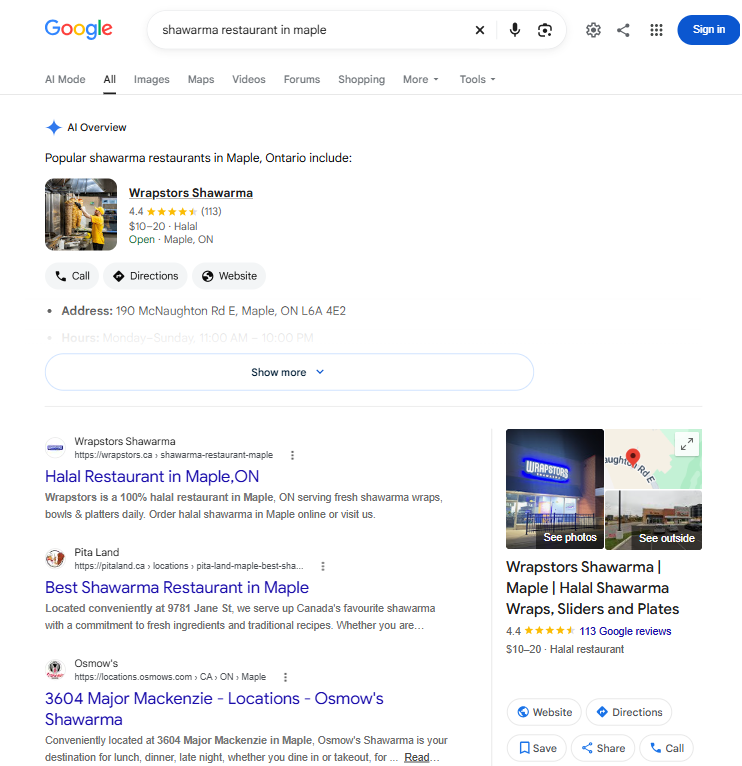Screen dimensions: 742x766
Task: Open See outside street view image
Action: point(654,520)
